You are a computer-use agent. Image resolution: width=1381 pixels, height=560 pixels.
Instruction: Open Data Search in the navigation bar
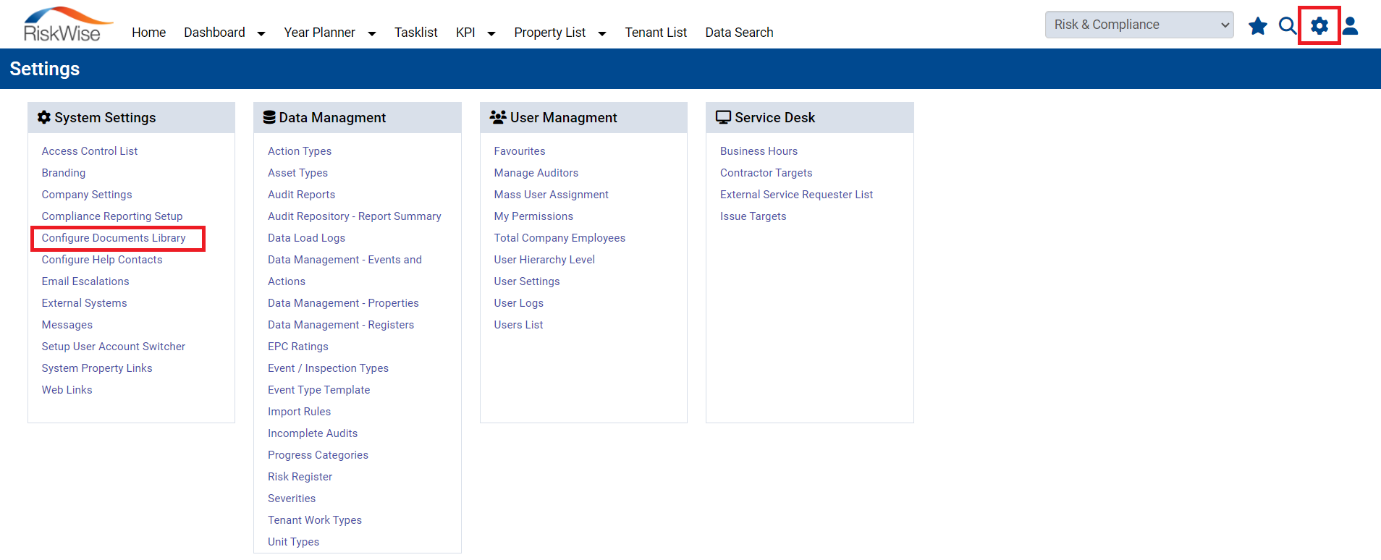pos(739,32)
